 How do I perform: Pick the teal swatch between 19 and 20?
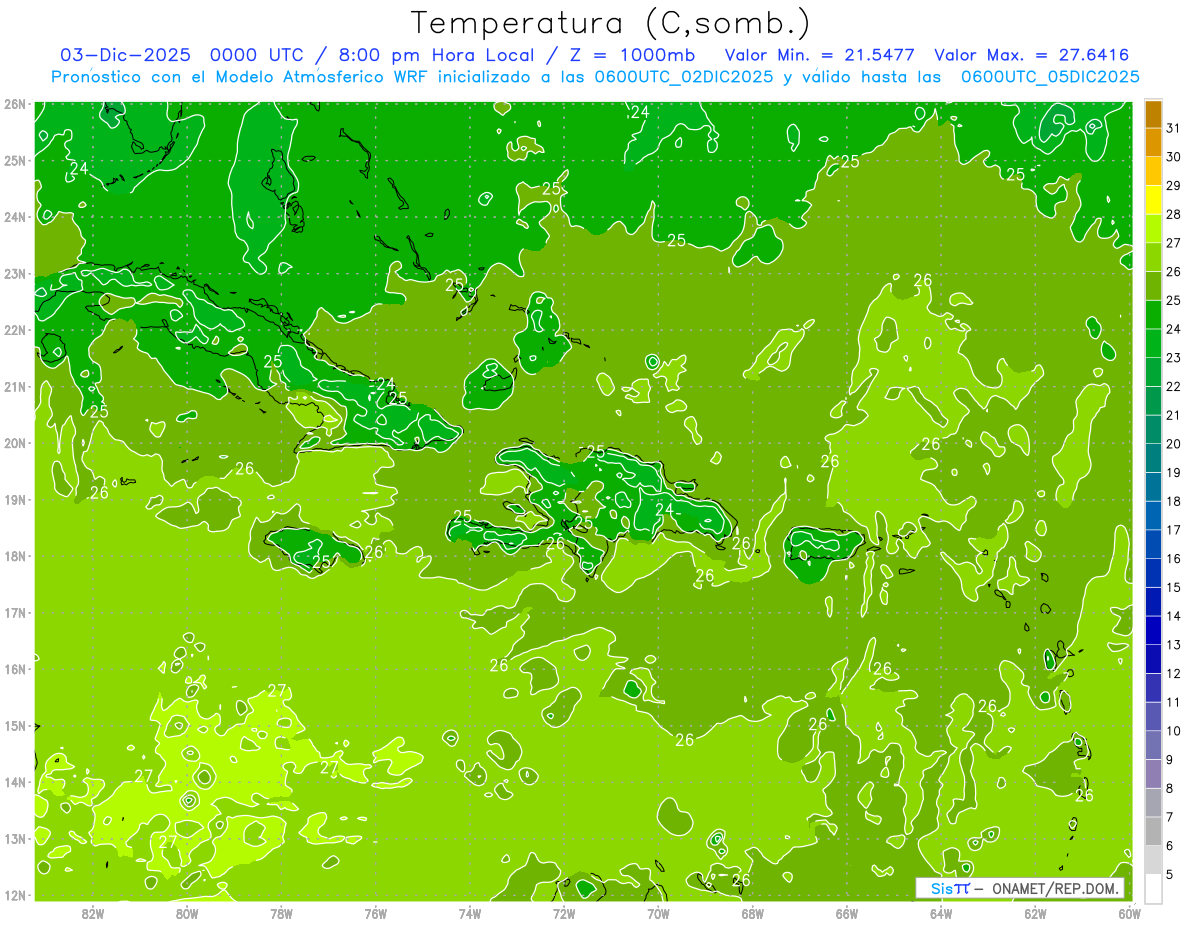tap(1153, 458)
